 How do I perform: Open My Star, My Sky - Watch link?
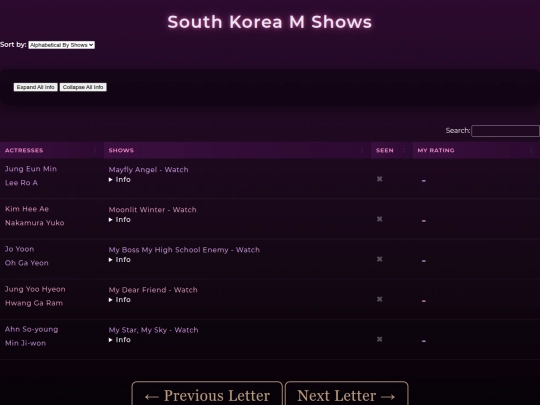tap(154, 330)
